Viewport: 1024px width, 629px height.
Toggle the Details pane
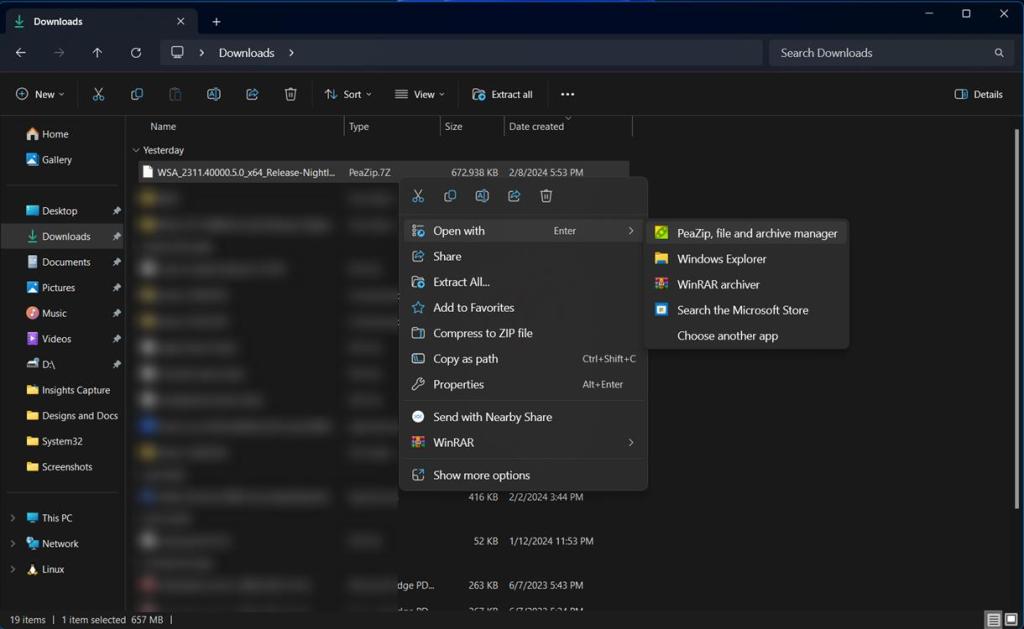[978, 94]
